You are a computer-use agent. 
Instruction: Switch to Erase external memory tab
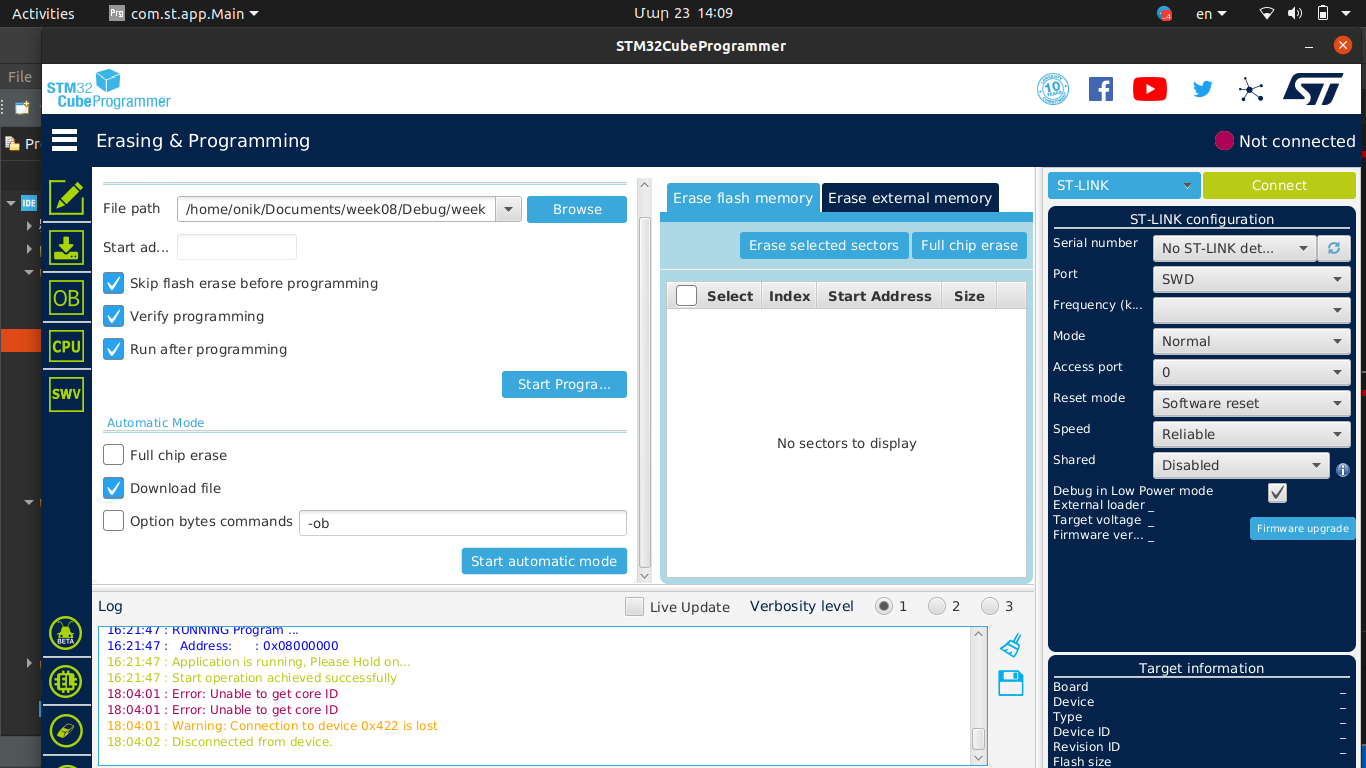pyautogui.click(x=910, y=198)
